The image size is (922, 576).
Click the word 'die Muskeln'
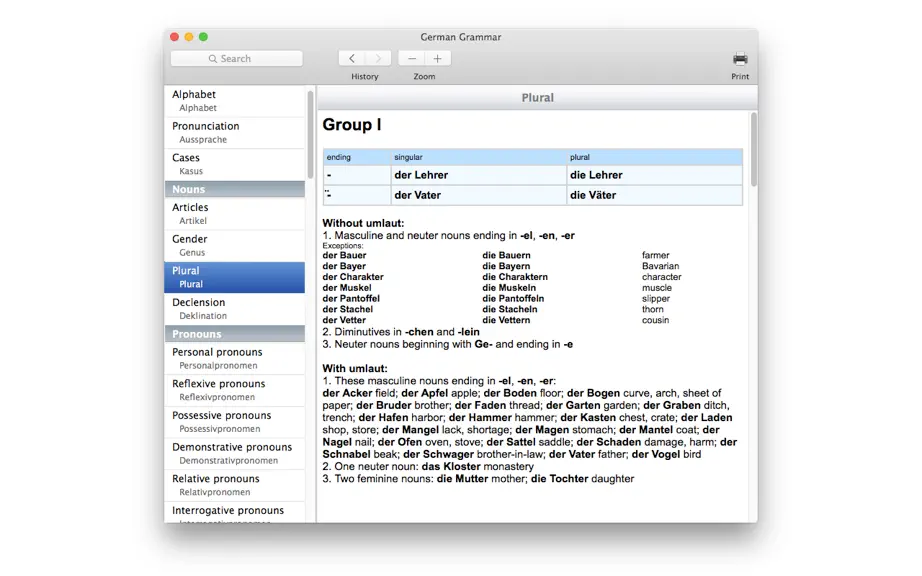(x=509, y=288)
